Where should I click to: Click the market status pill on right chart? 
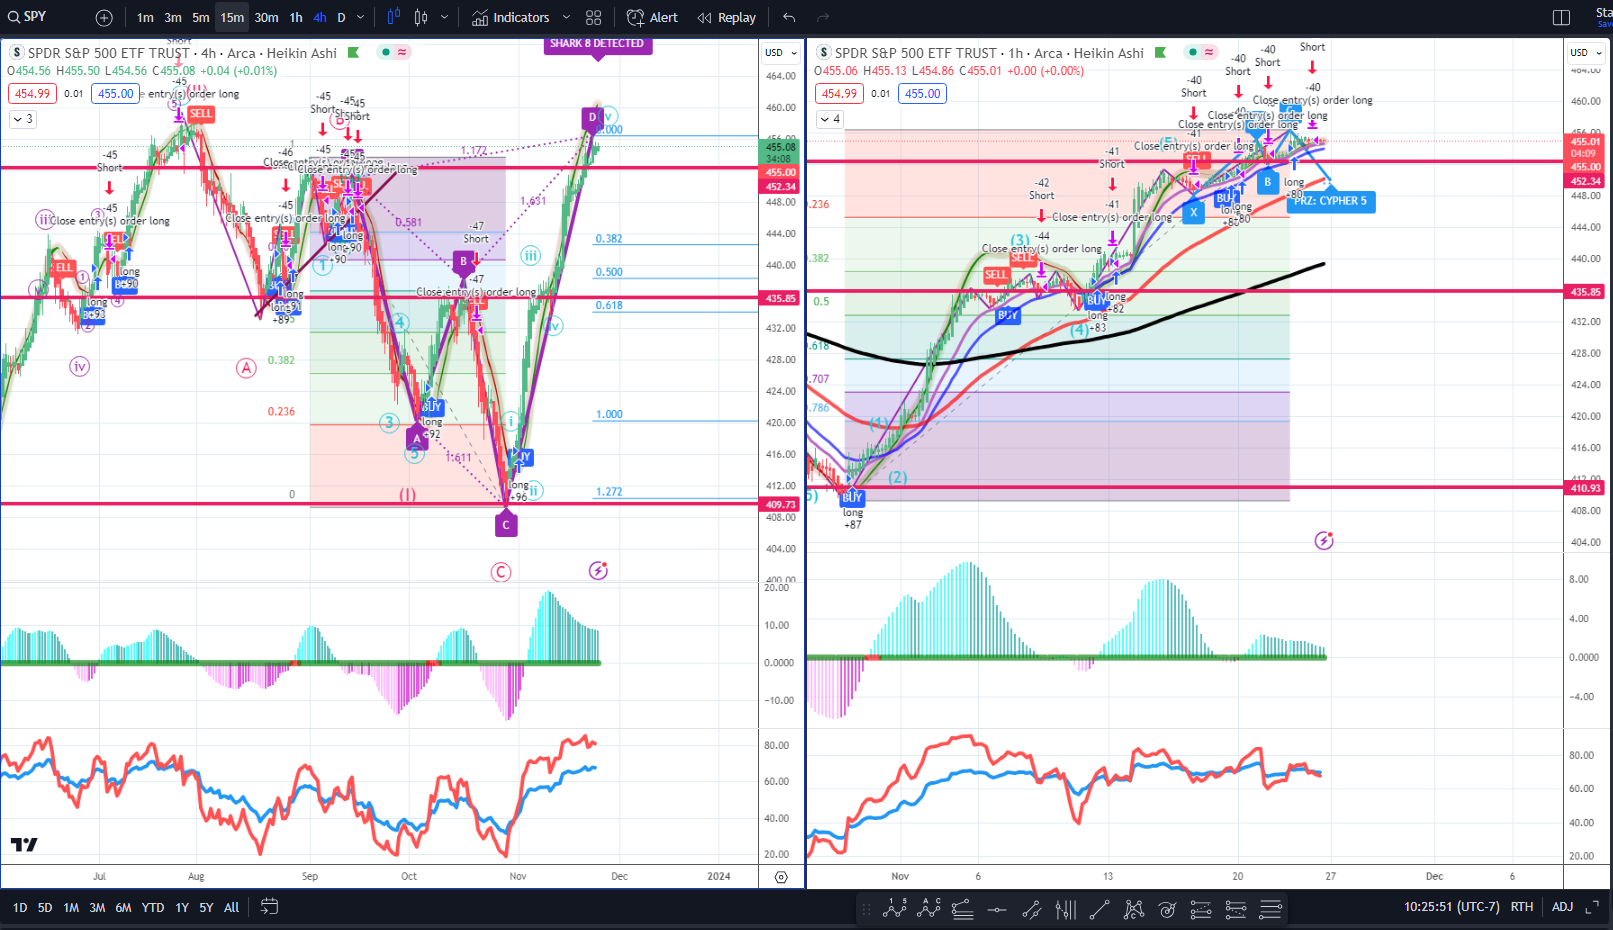tap(1201, 52)
